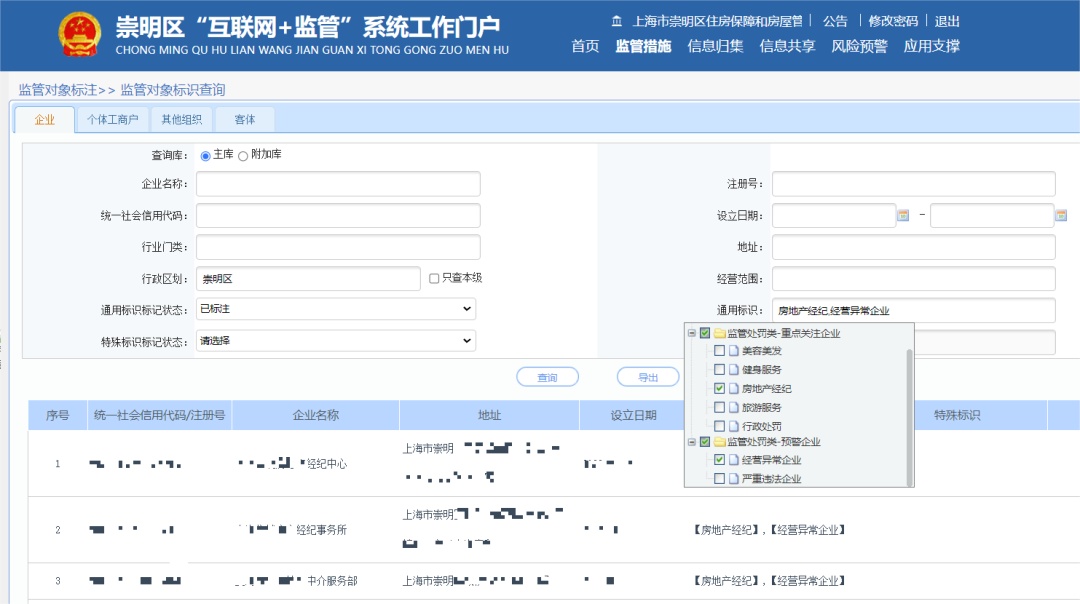Open the start date calendar picker
Viewport: 1080px width, 604px height.
click(903, 215)
